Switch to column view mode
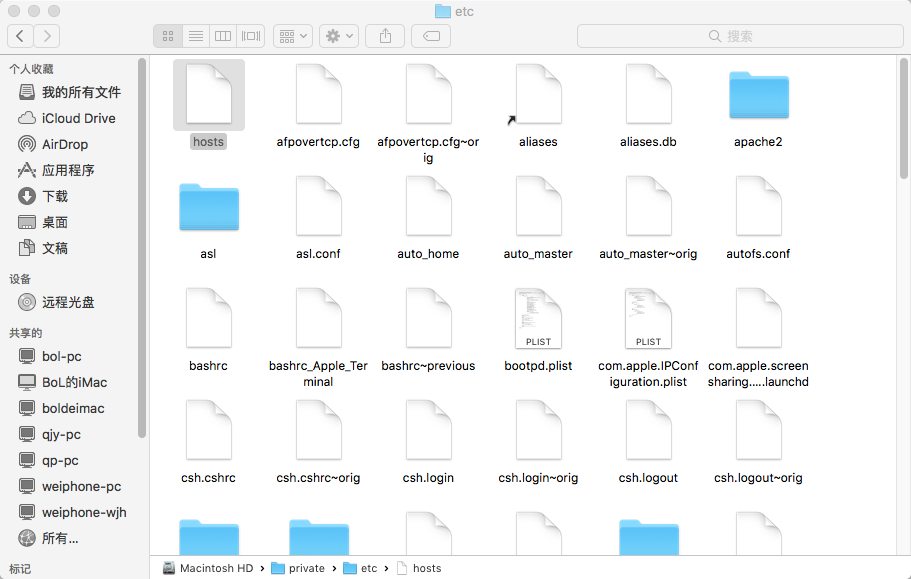 223,36
